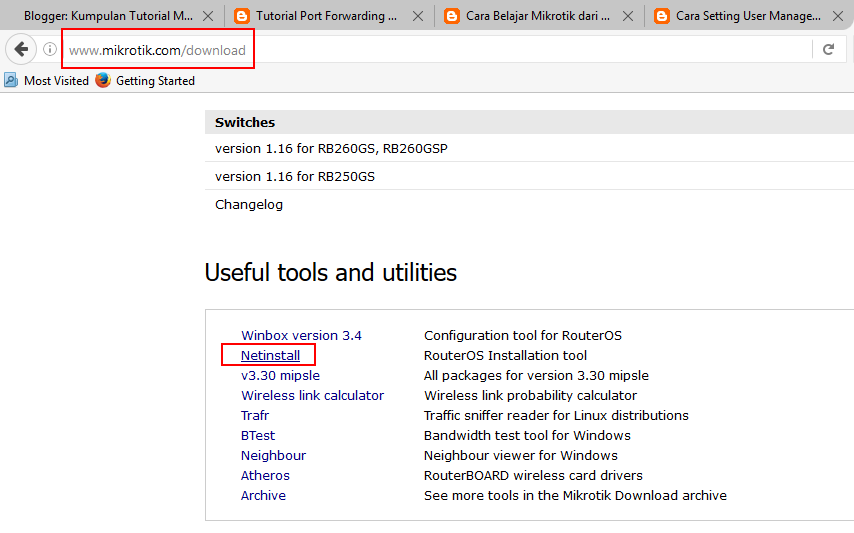Image resolution: width=854 pixels, height=533 pixels.
Task: Go back with the browser back arrow
Action: pyautogui.click(x=21, y=50)
